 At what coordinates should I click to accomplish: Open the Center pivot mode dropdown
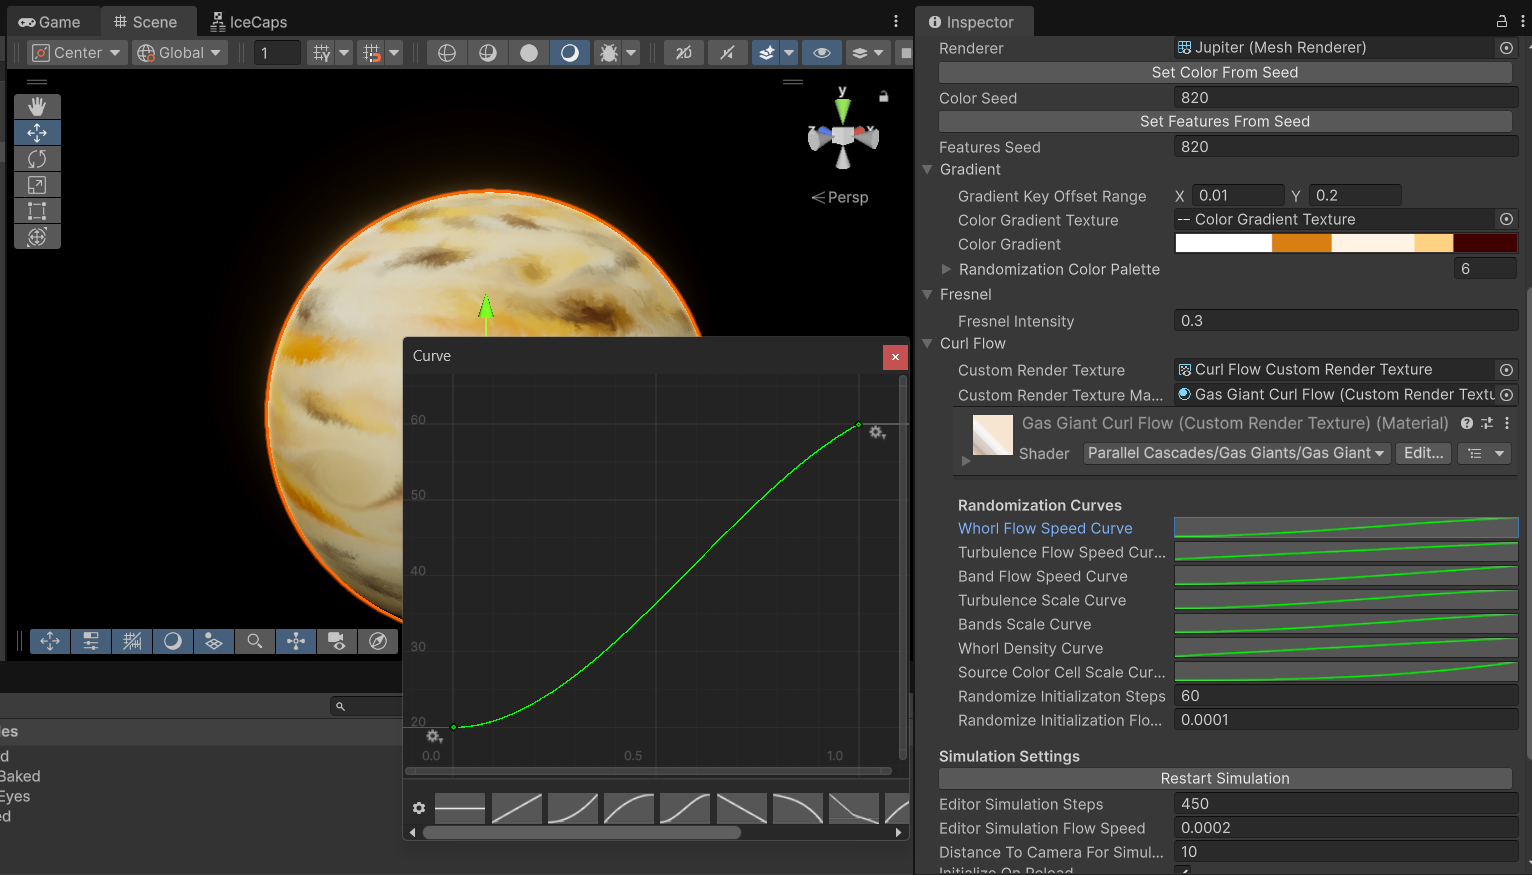coord(77,53)
